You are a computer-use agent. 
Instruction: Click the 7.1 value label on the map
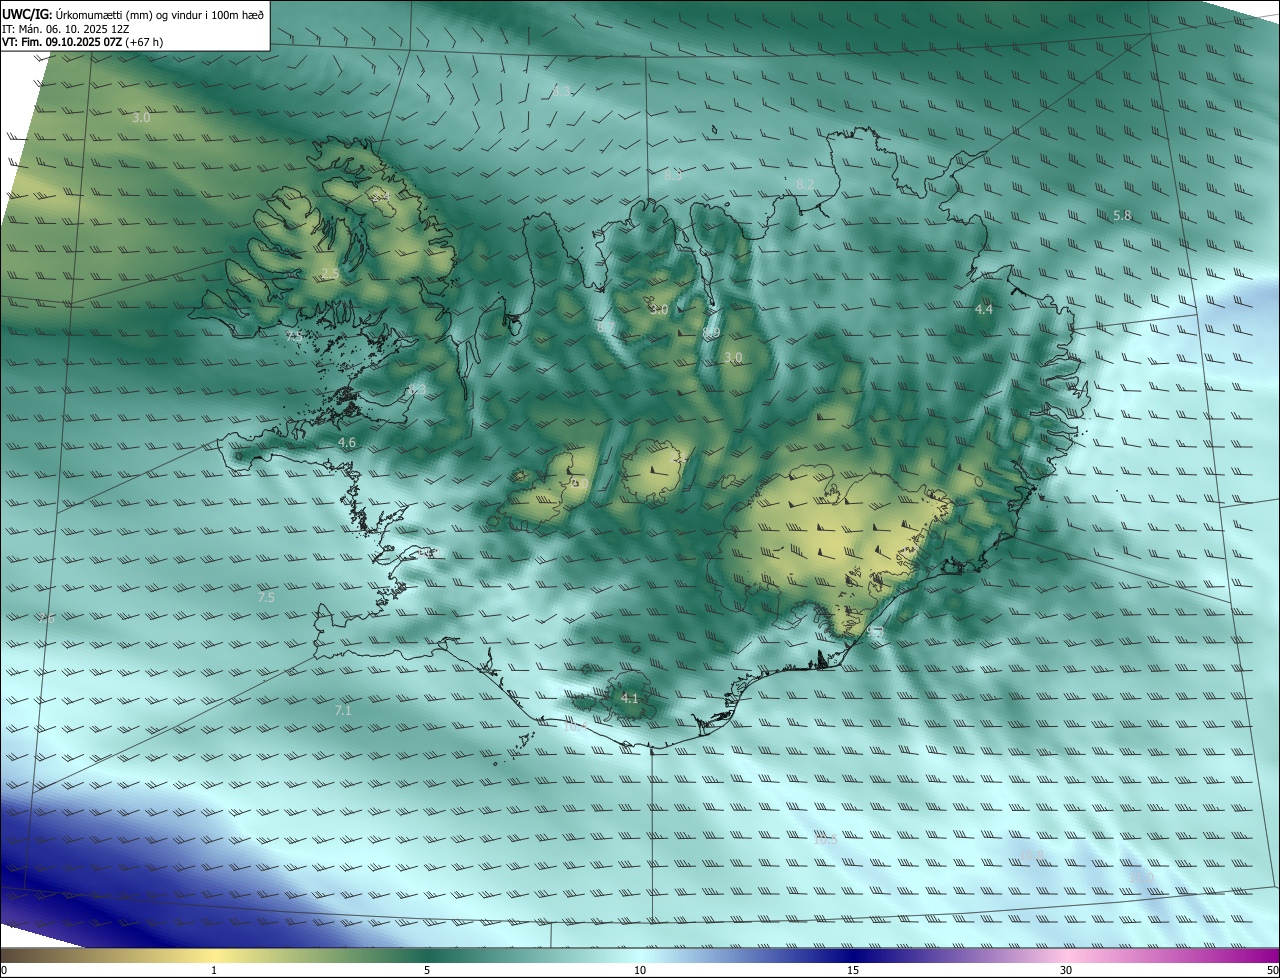click(343, 710)
